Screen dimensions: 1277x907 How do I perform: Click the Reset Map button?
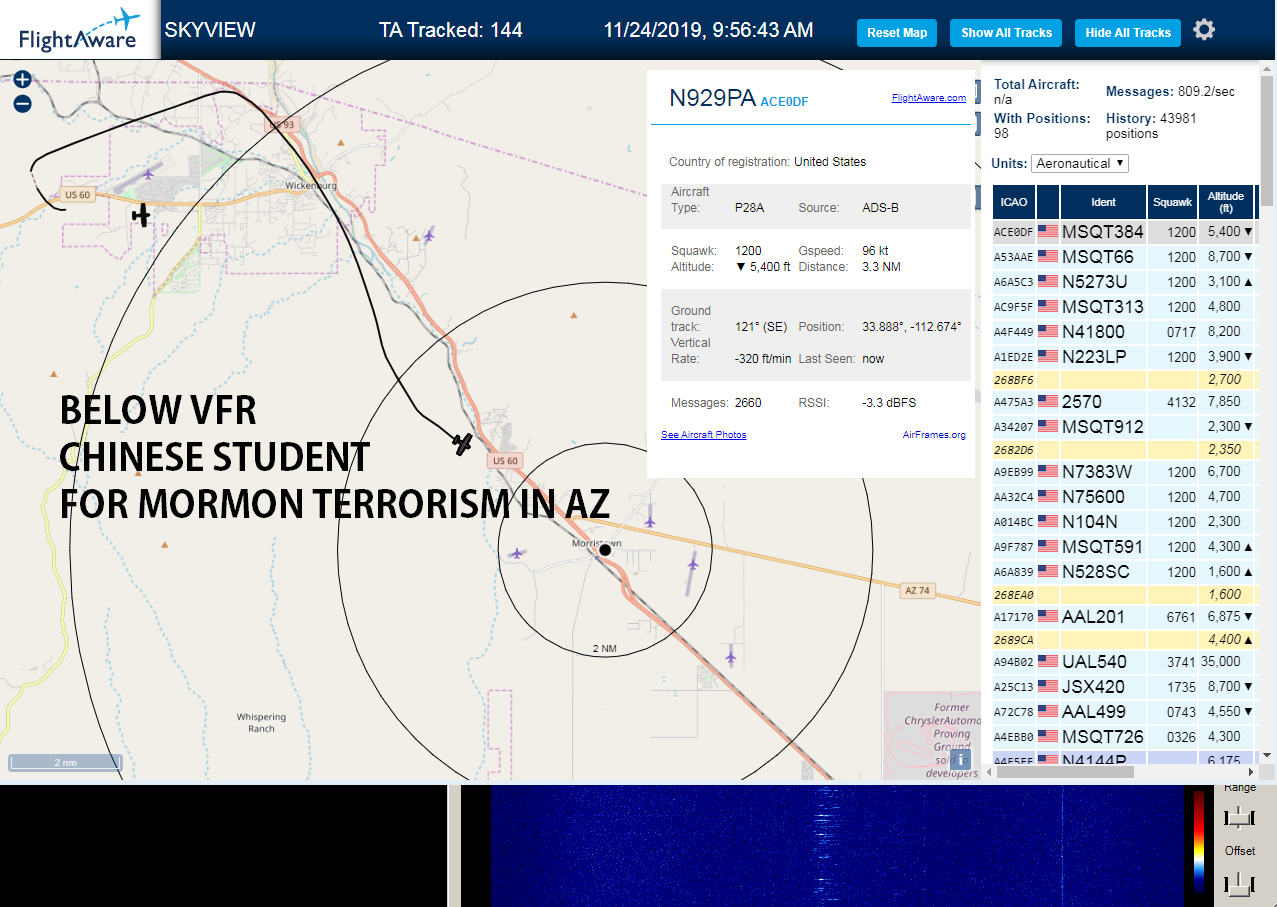(x=897, y=33)
